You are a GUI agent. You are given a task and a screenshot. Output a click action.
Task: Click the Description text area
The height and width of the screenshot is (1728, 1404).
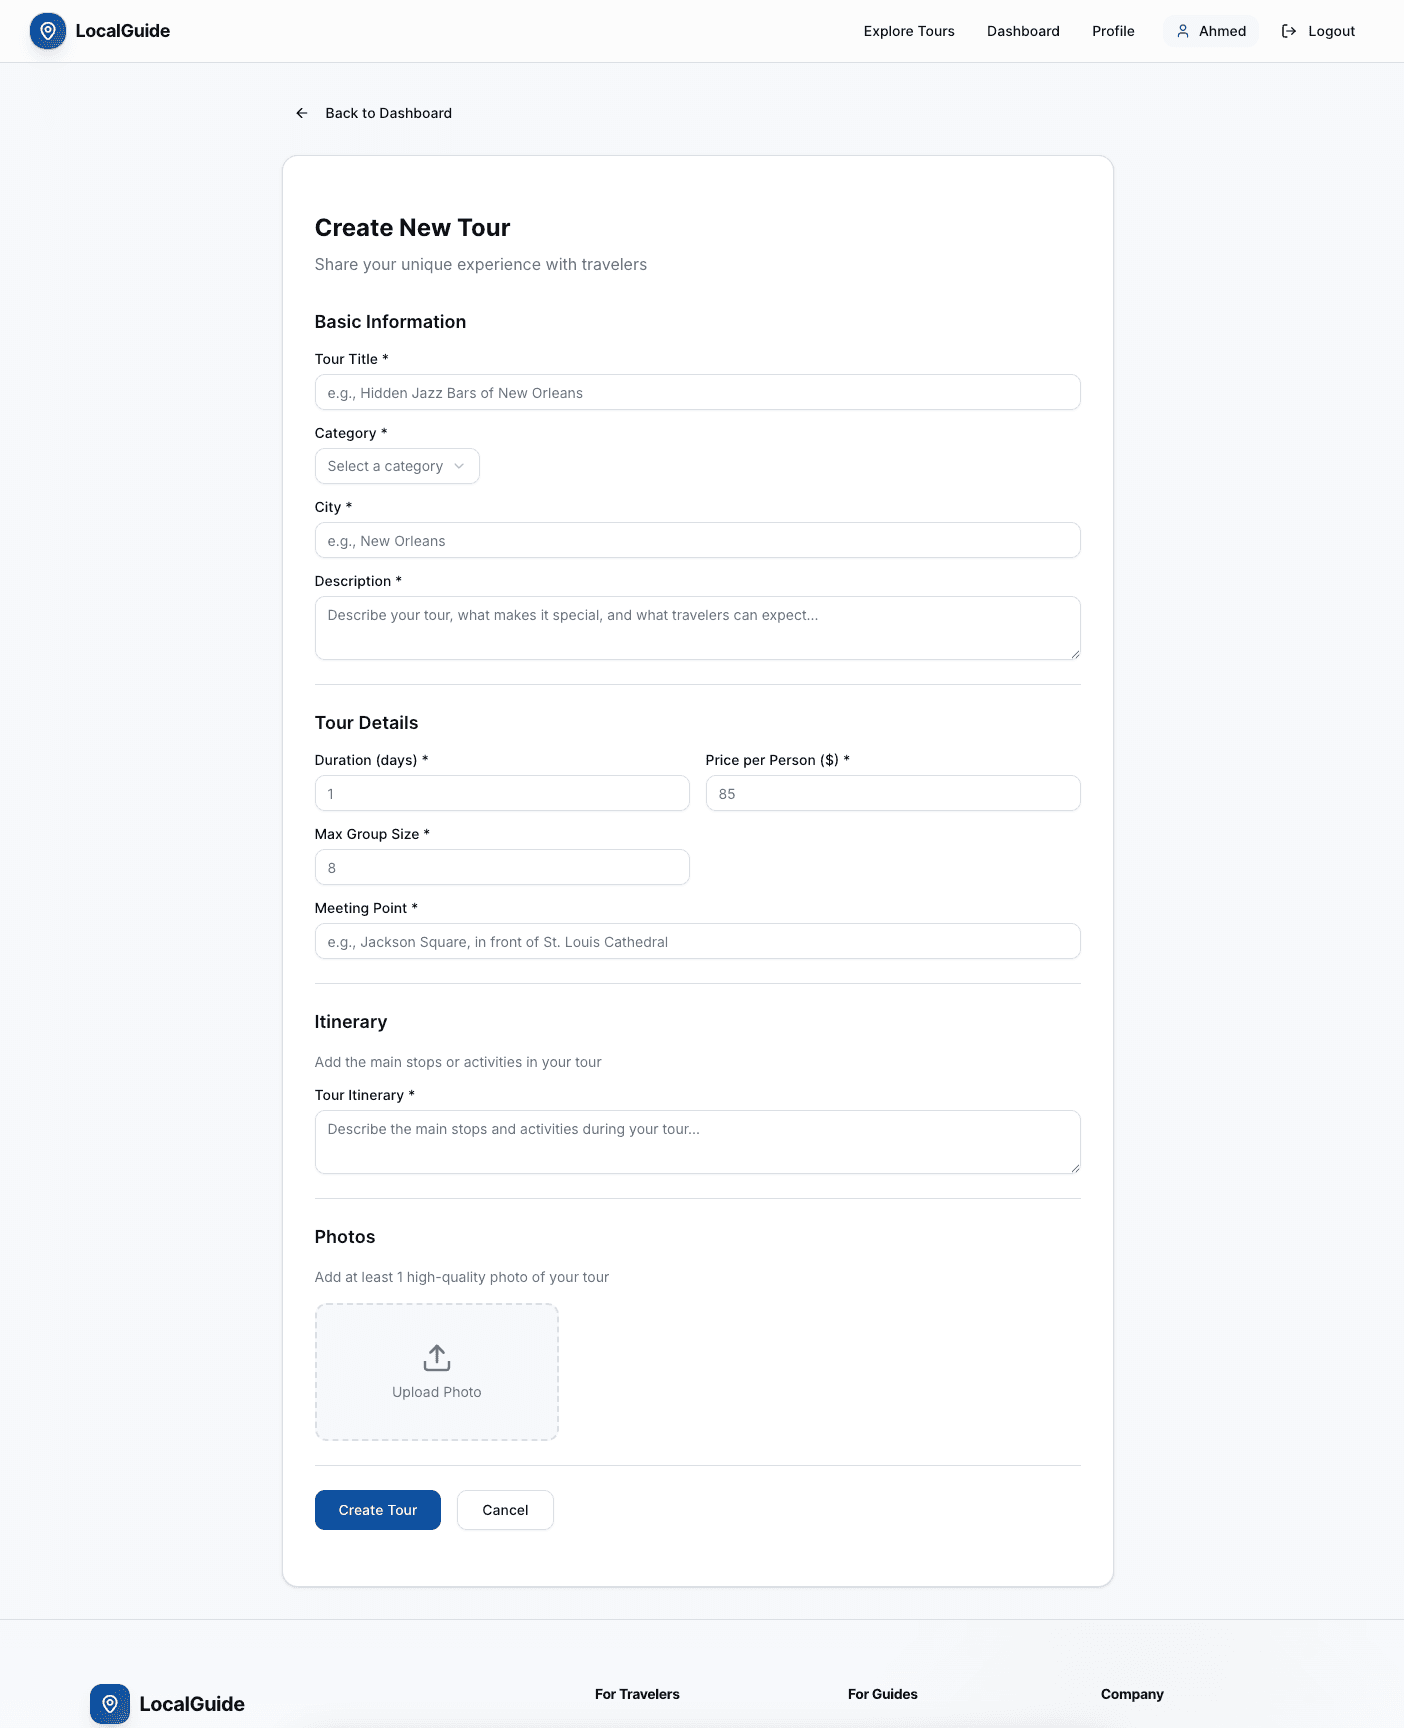coord(697,627)
